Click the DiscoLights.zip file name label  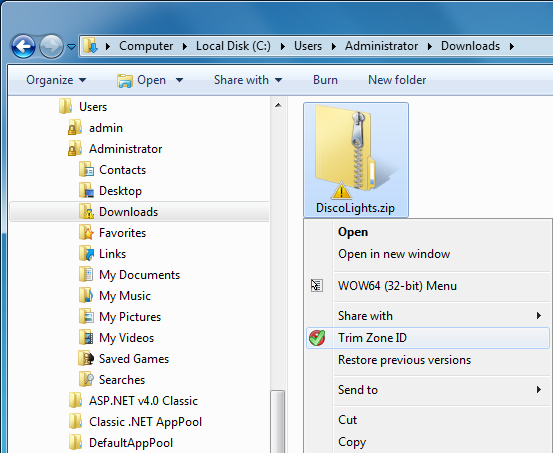pos(356,208)
